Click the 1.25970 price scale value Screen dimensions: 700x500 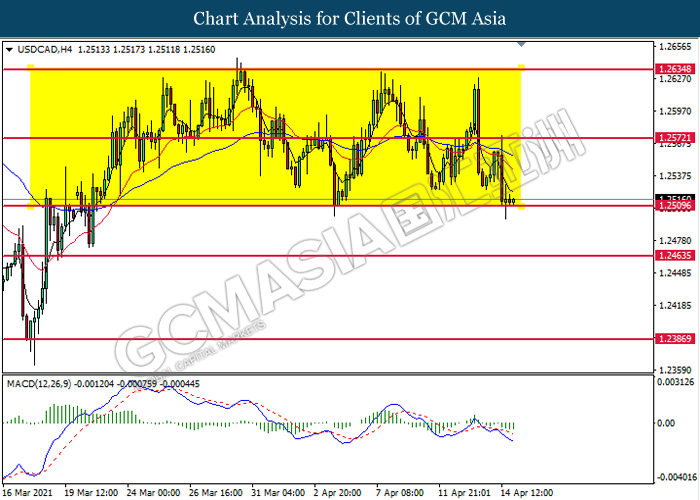point(675,111)
